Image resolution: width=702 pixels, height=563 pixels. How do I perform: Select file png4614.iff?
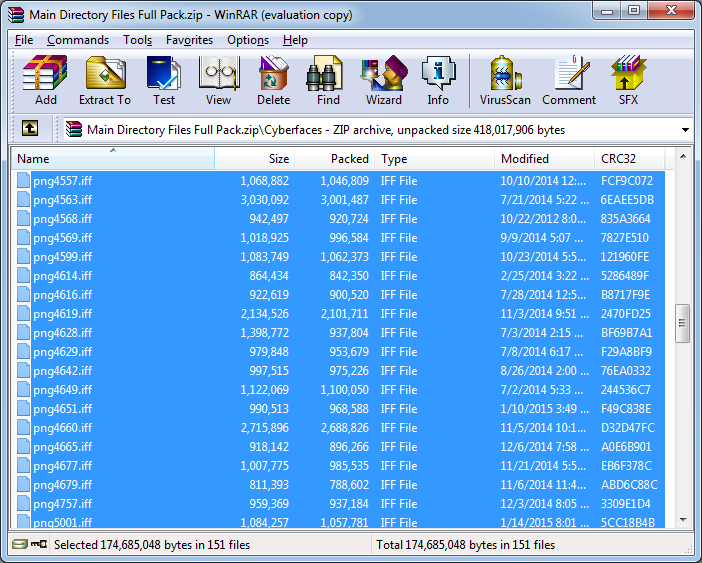click(x=338, y=276)
